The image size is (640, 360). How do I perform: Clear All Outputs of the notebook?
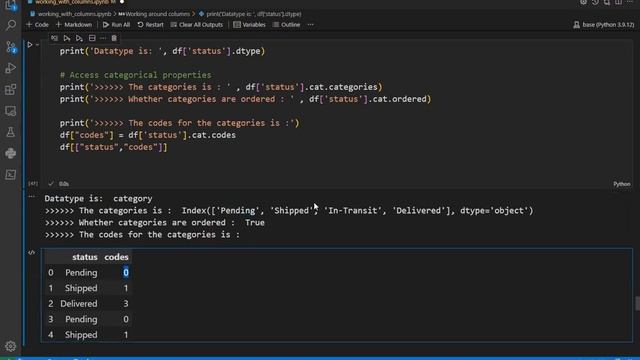click(x=197, y=24)
